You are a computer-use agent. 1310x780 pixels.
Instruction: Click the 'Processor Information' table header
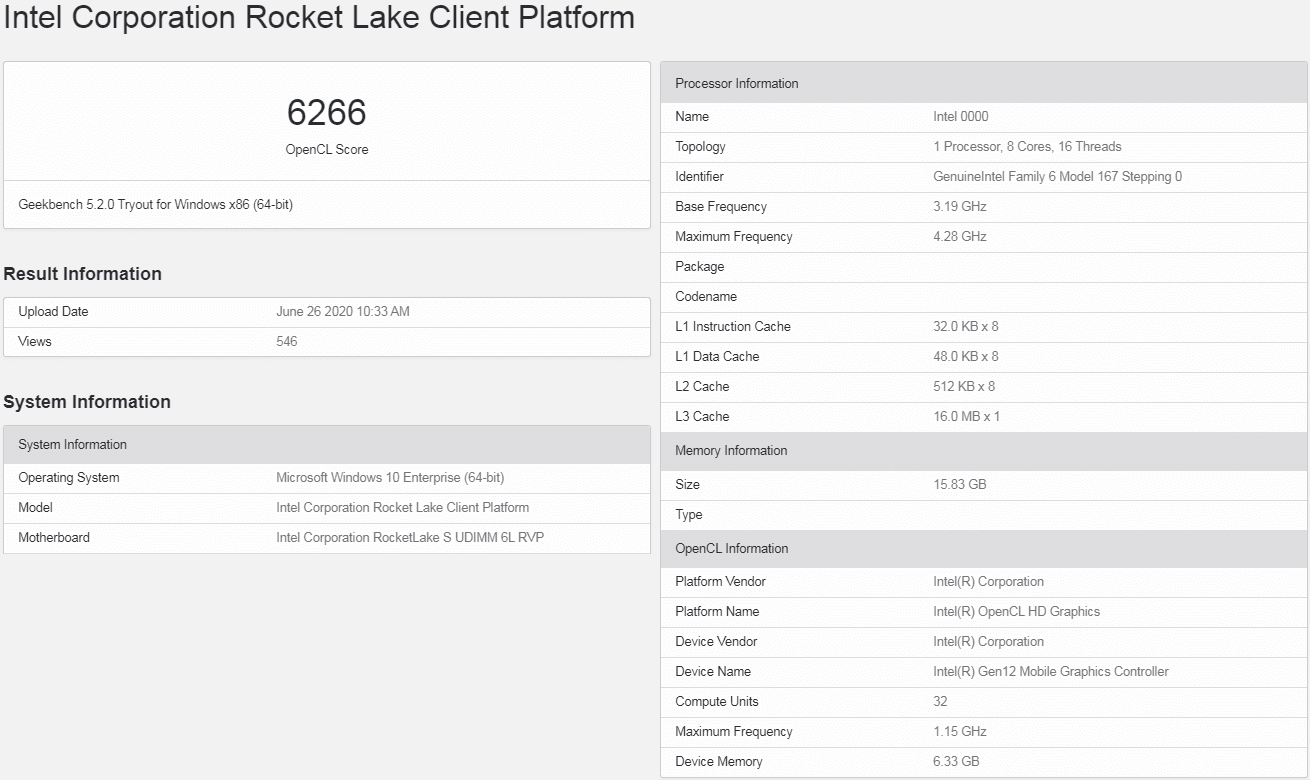coord(984,84)
